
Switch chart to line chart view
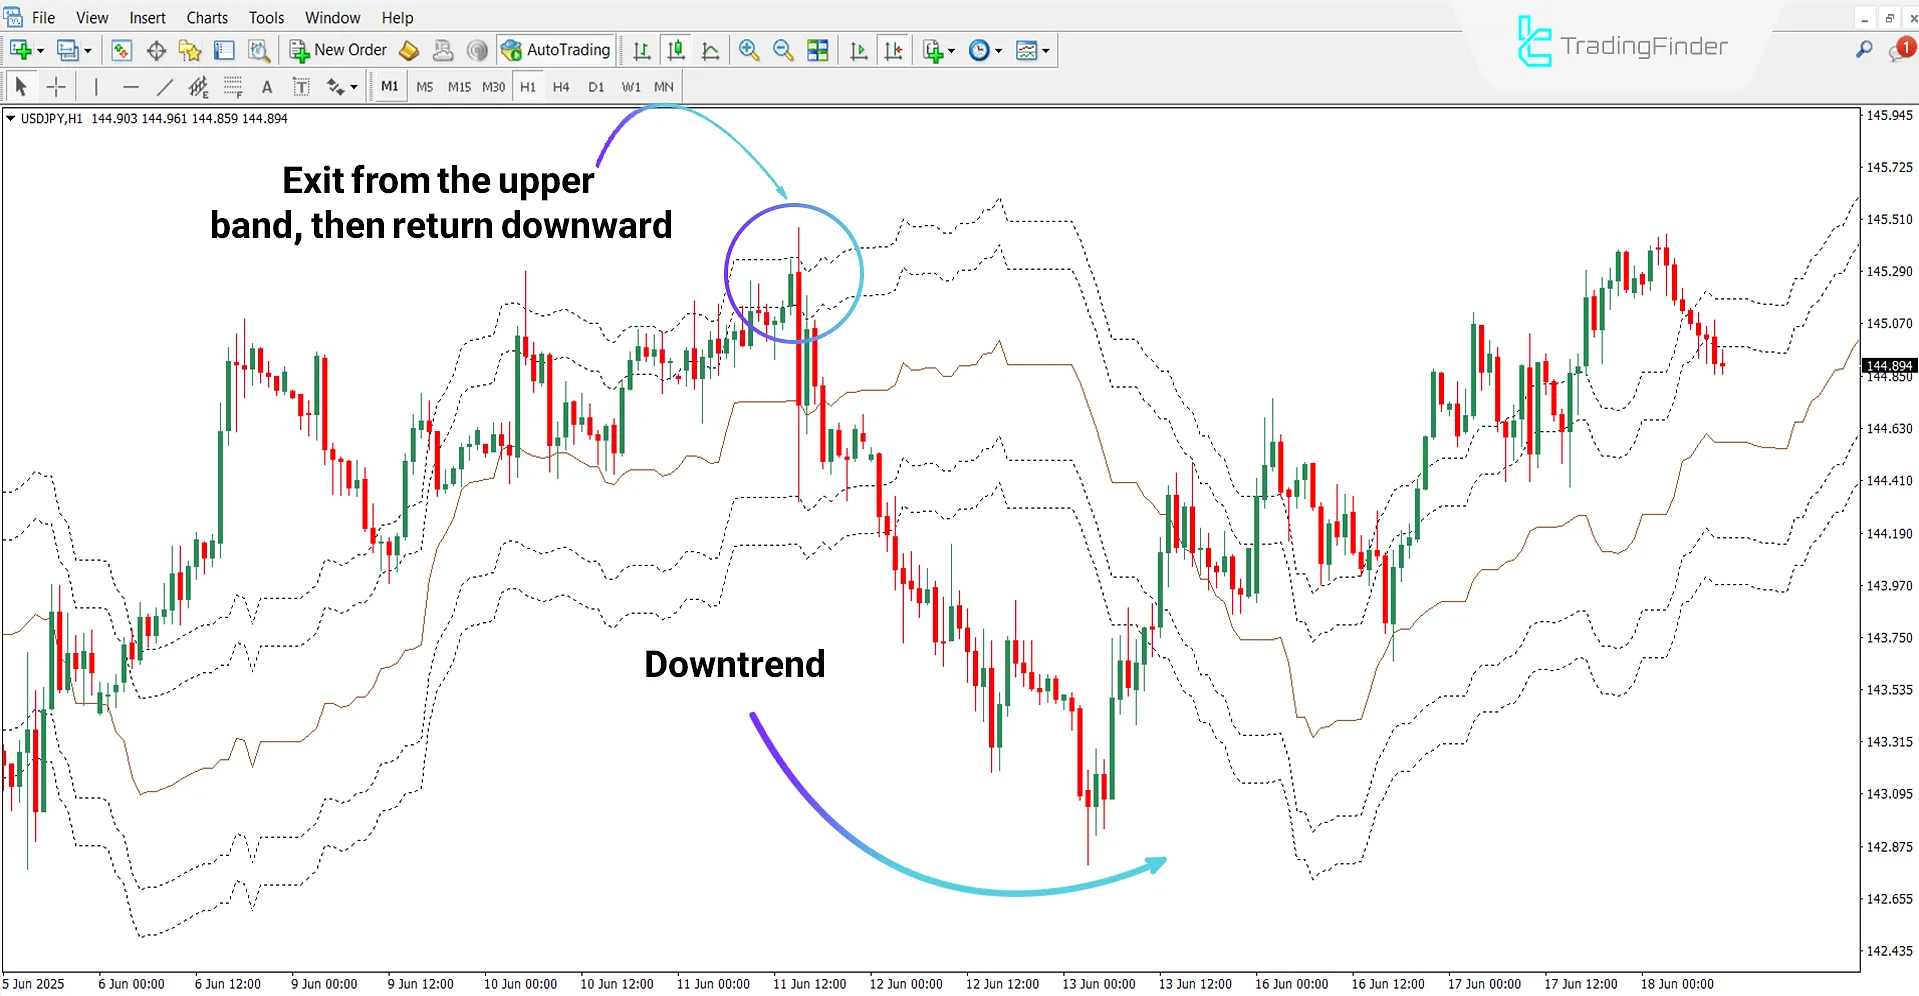point(711,50)
